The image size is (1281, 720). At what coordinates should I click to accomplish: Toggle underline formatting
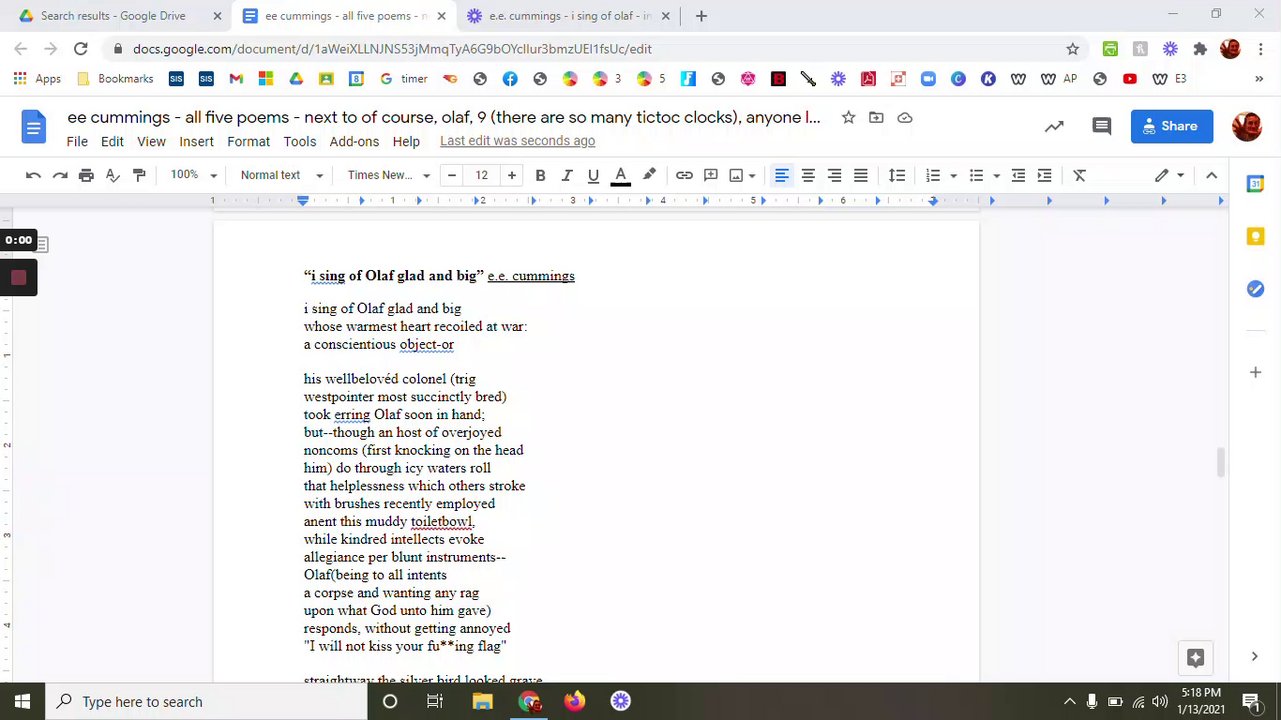593,175
